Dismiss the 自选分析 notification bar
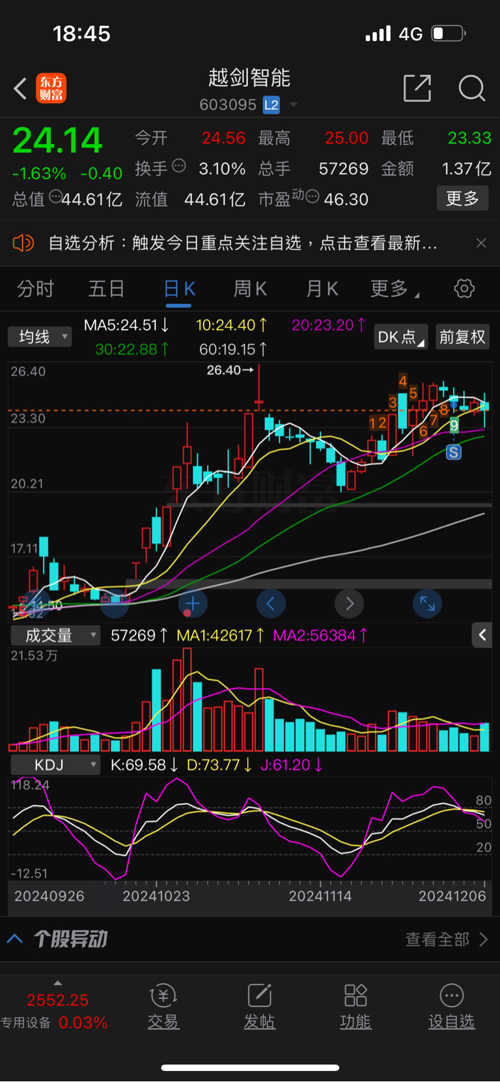The image size is (500, 1082). pos(481,243)
